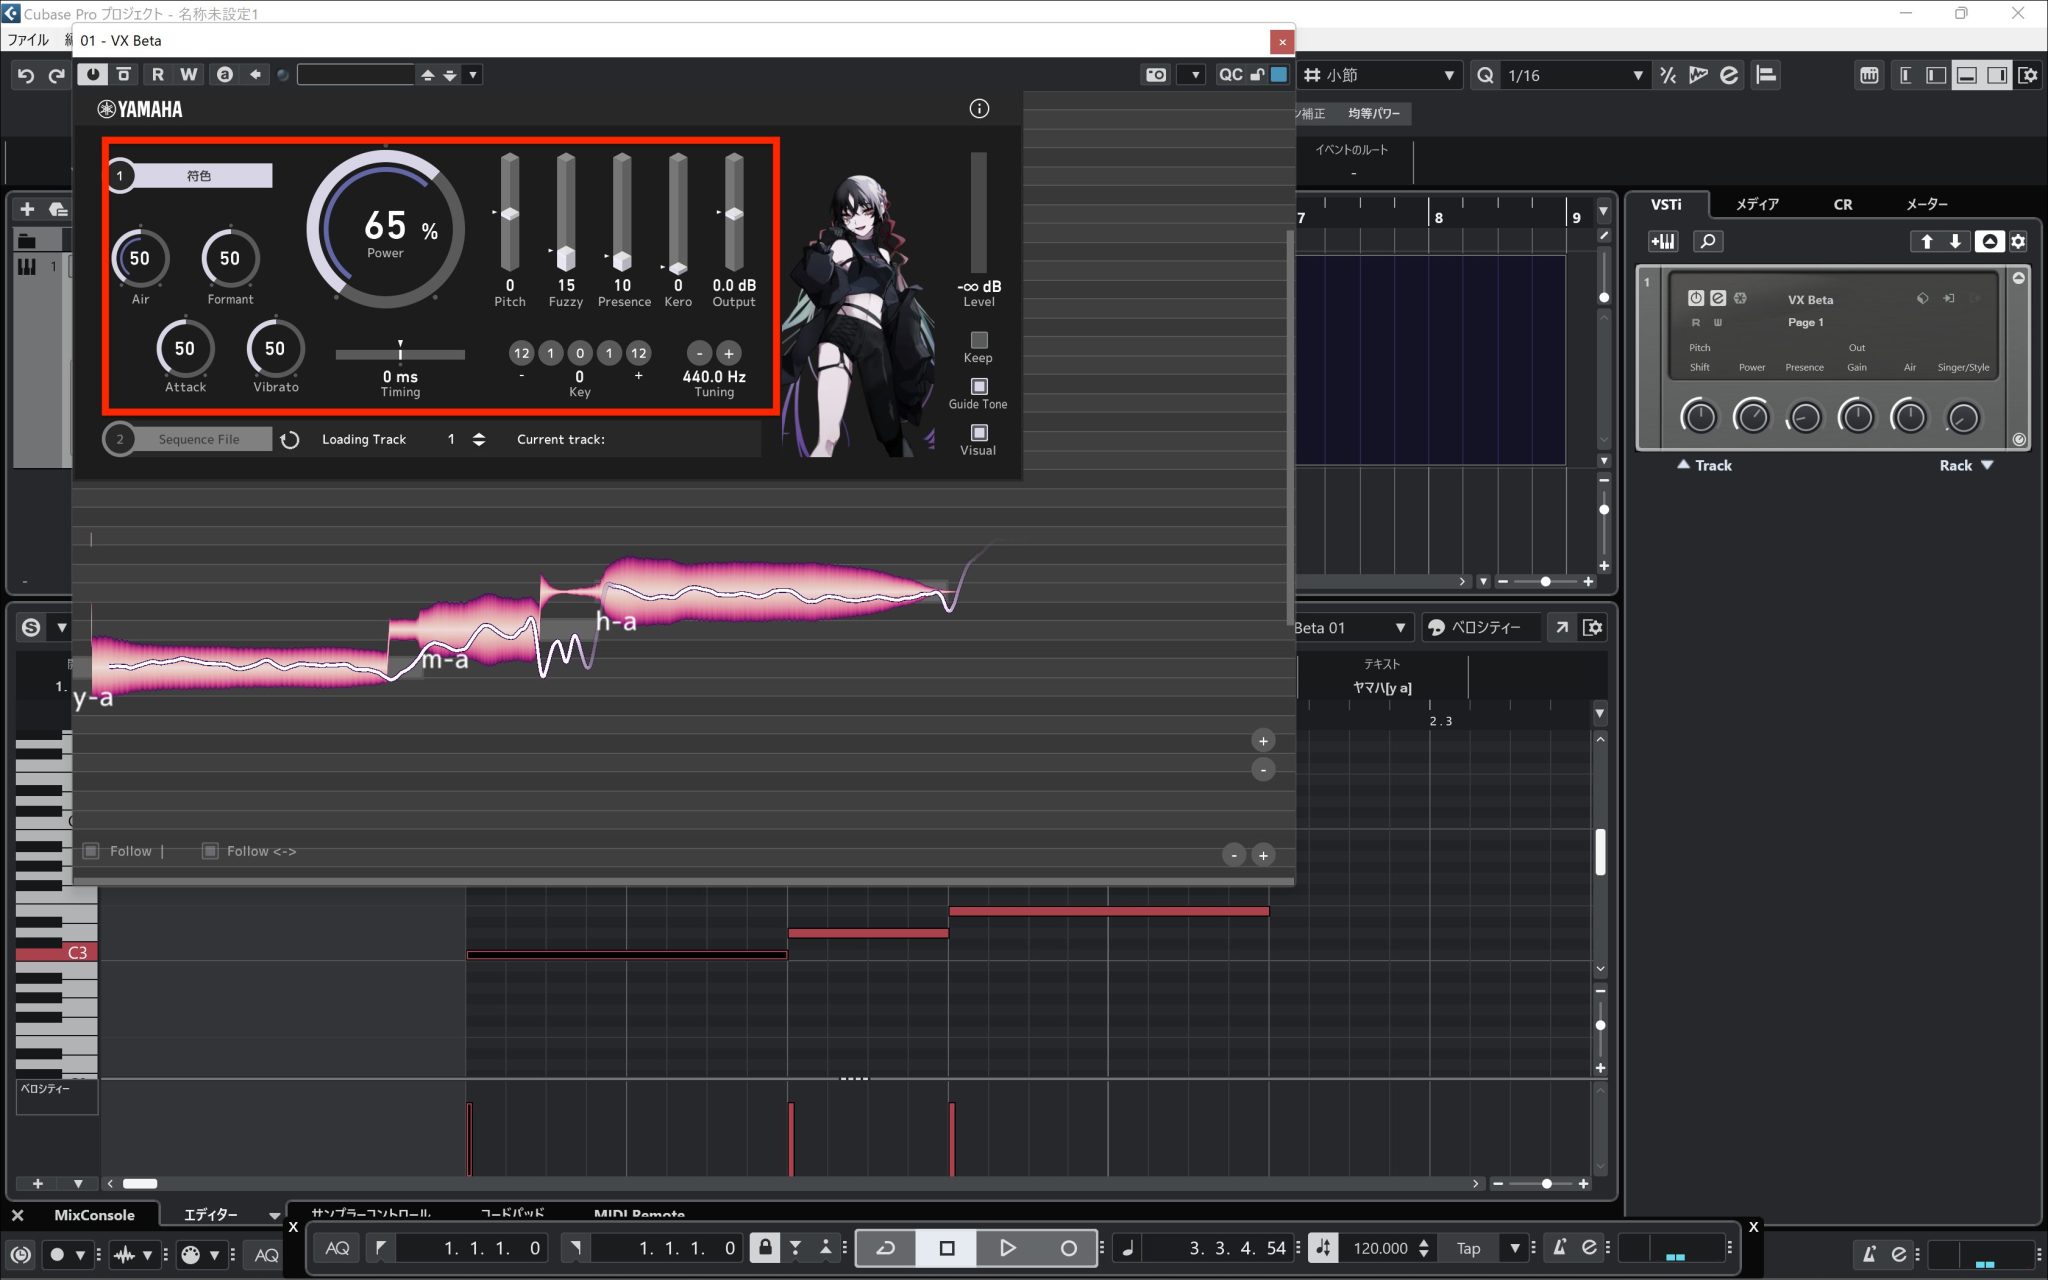Image resolution: width=2048 pixels, height=1280 pixels.
Task: Enable Write automation (W) in VX Beta toolbar
Action: (x=187, y=74)
